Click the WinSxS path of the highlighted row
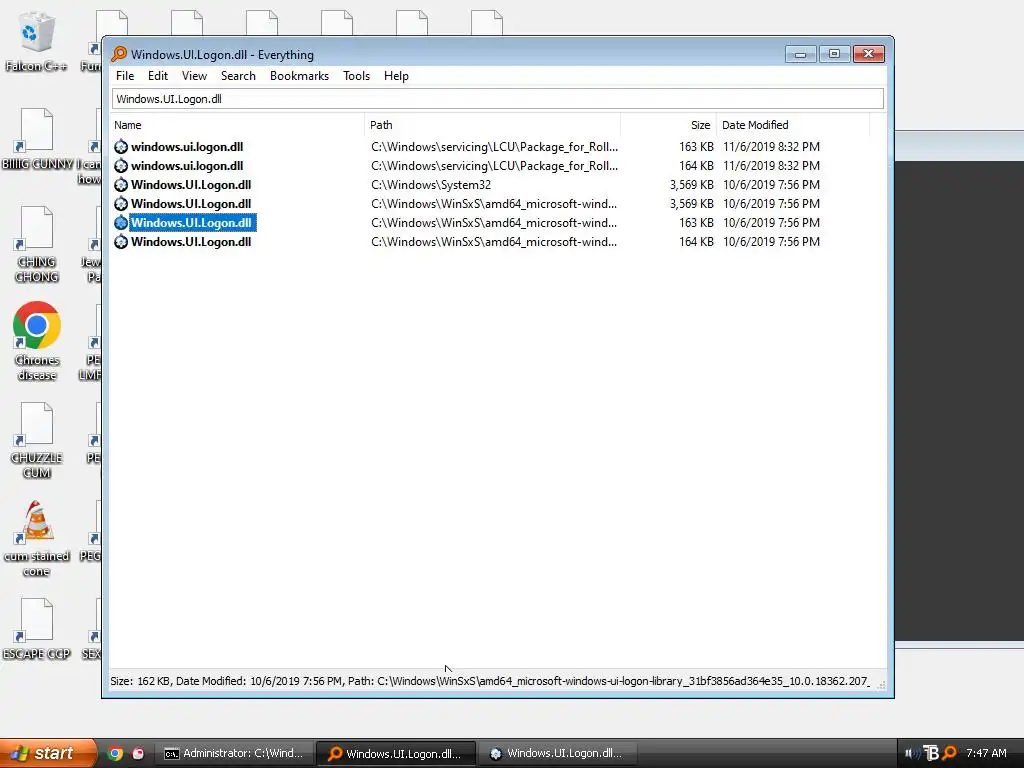Image resolution: width=1024 pixels, height=768 pixels. [494, 223]
